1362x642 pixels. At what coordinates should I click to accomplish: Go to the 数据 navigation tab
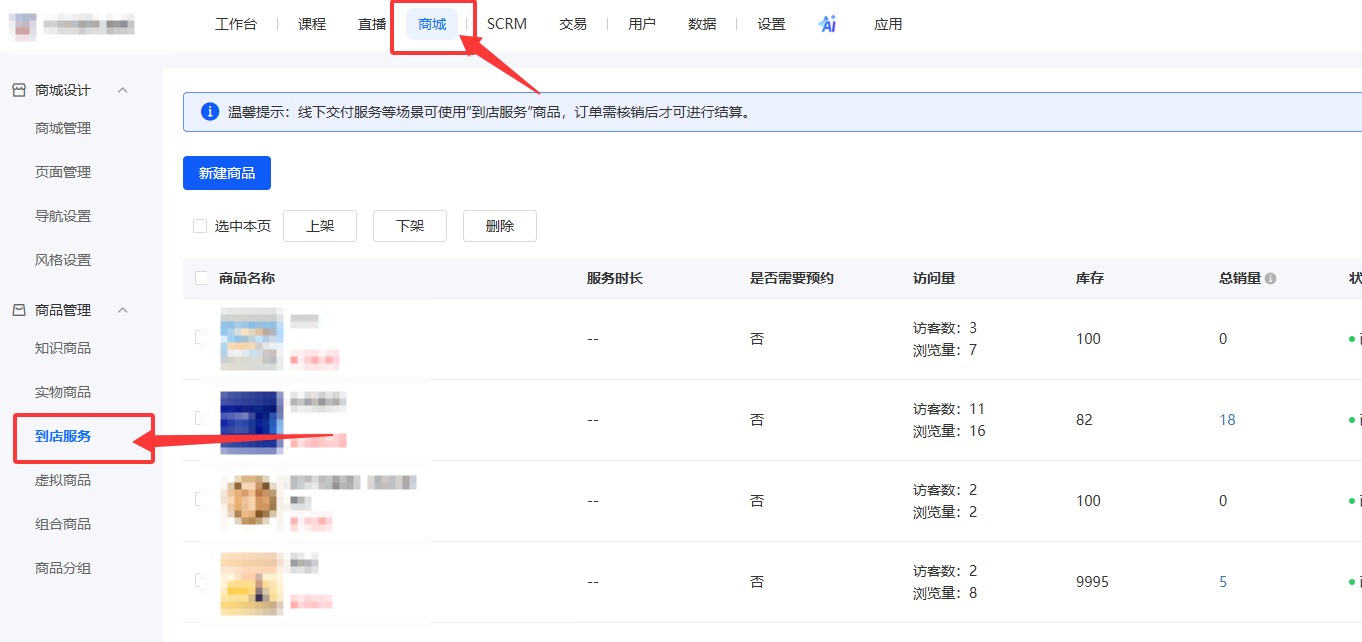click(x=702, y=24)
